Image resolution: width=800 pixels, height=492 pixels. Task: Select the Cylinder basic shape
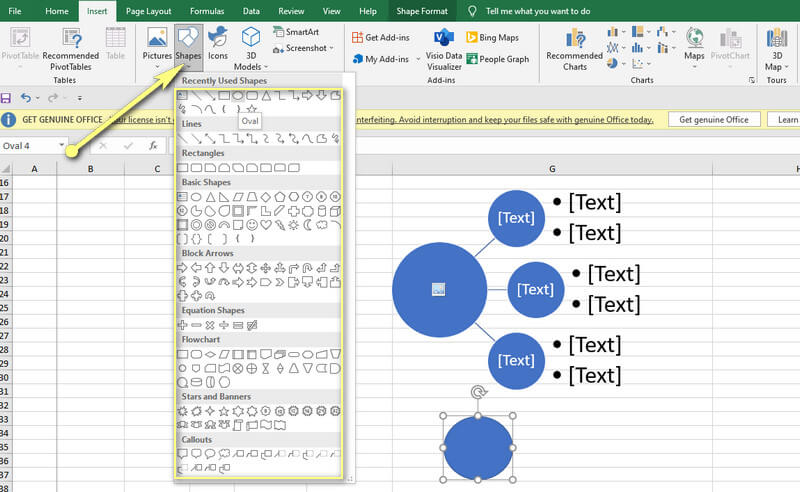[x=321, y=211]
